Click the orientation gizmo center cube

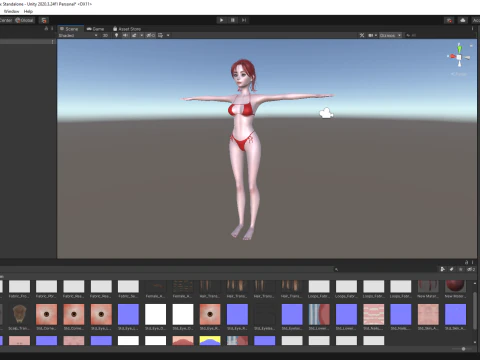pyautogui.click(x=459, y=57)
